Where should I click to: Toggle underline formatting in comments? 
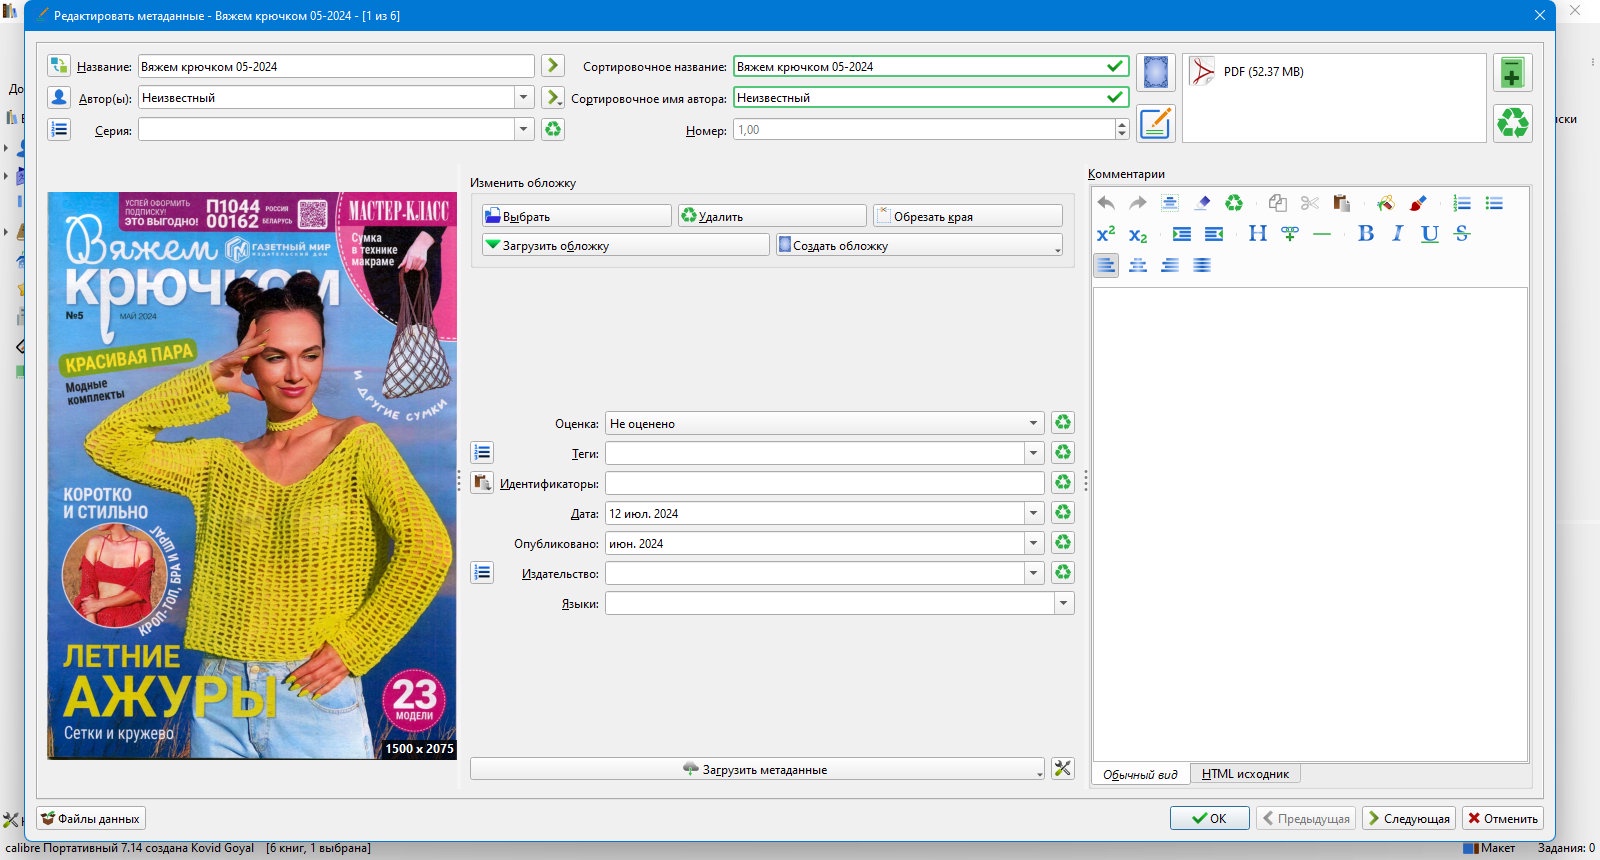(x=1430, y=234)
